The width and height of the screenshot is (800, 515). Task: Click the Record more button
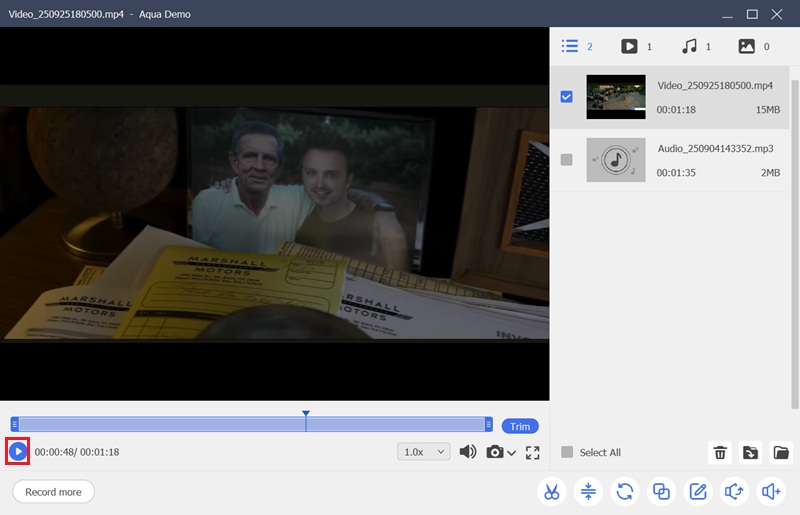coord(53,492)
